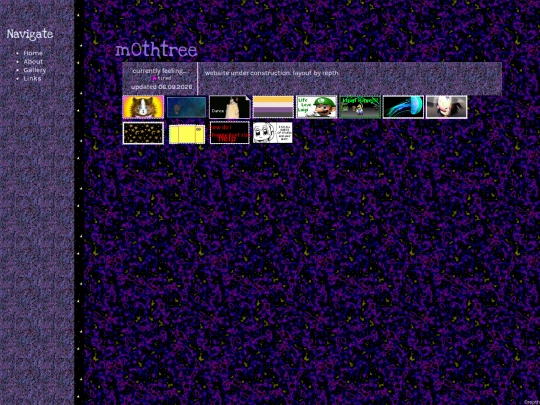Click the pink tired mood icon
Image resolution: width=540 pixels, height=405 pixels.
click(155, 79)
